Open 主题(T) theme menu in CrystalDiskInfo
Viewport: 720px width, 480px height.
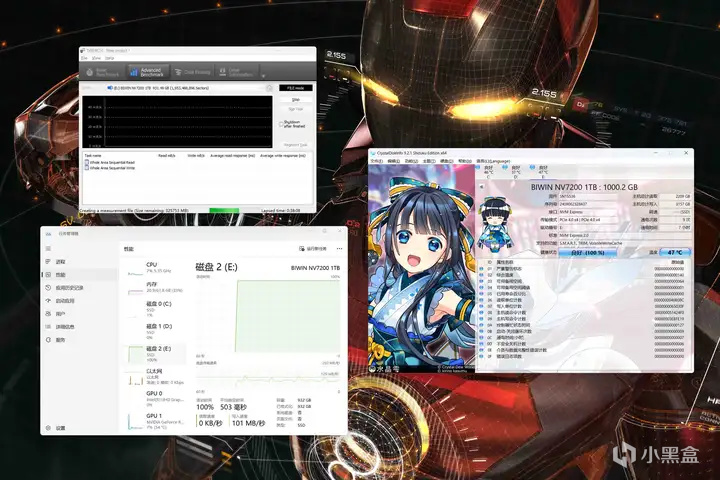[429, 161]
